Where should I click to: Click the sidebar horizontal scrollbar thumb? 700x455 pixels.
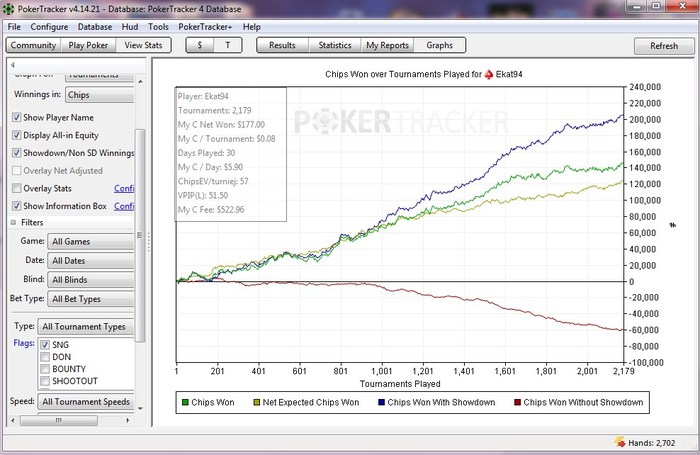coord(59,420)
